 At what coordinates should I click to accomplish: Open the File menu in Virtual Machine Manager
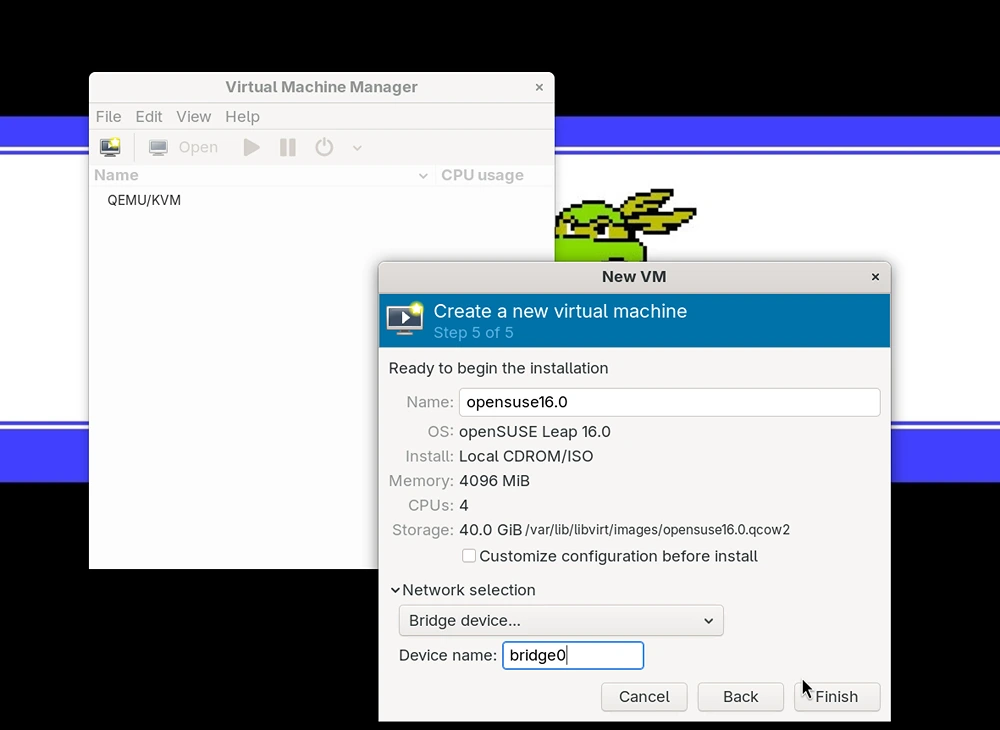click(x=108, y=117)
